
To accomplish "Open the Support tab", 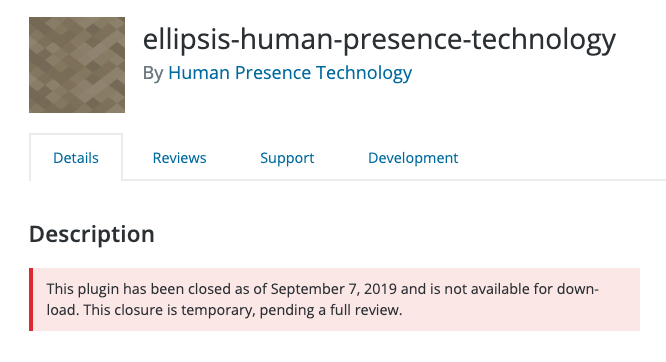I will [x=287, y=158].
